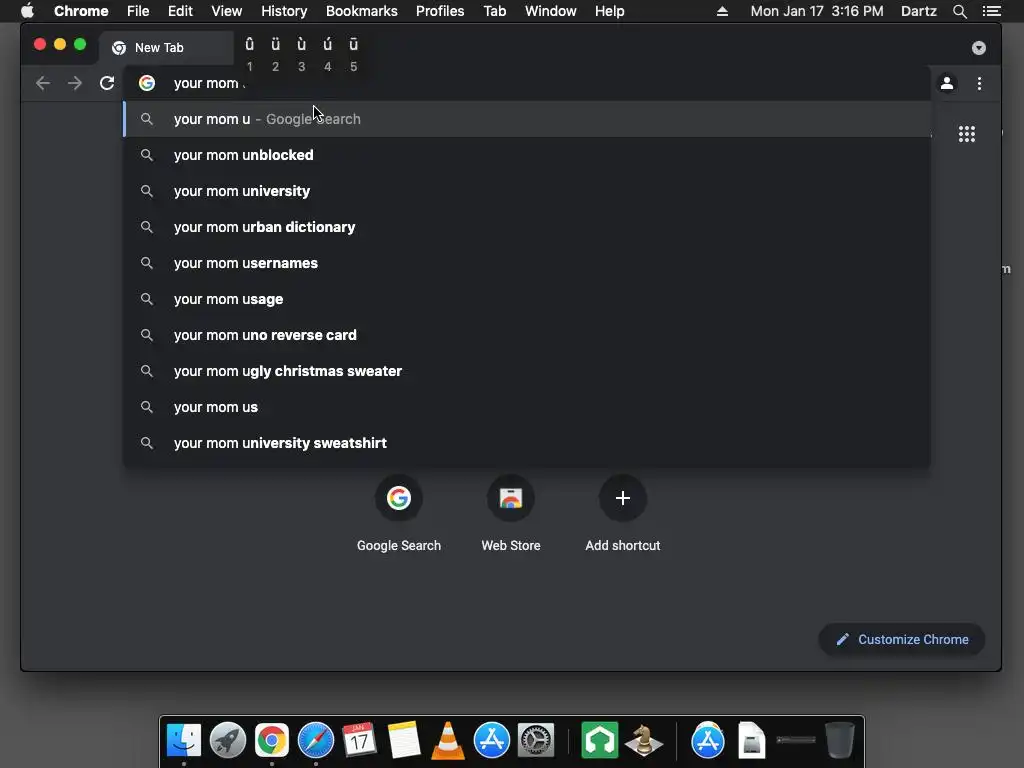1024x768 pixels.
Task: Open Chess from the dock
Action: pos(644,741)
